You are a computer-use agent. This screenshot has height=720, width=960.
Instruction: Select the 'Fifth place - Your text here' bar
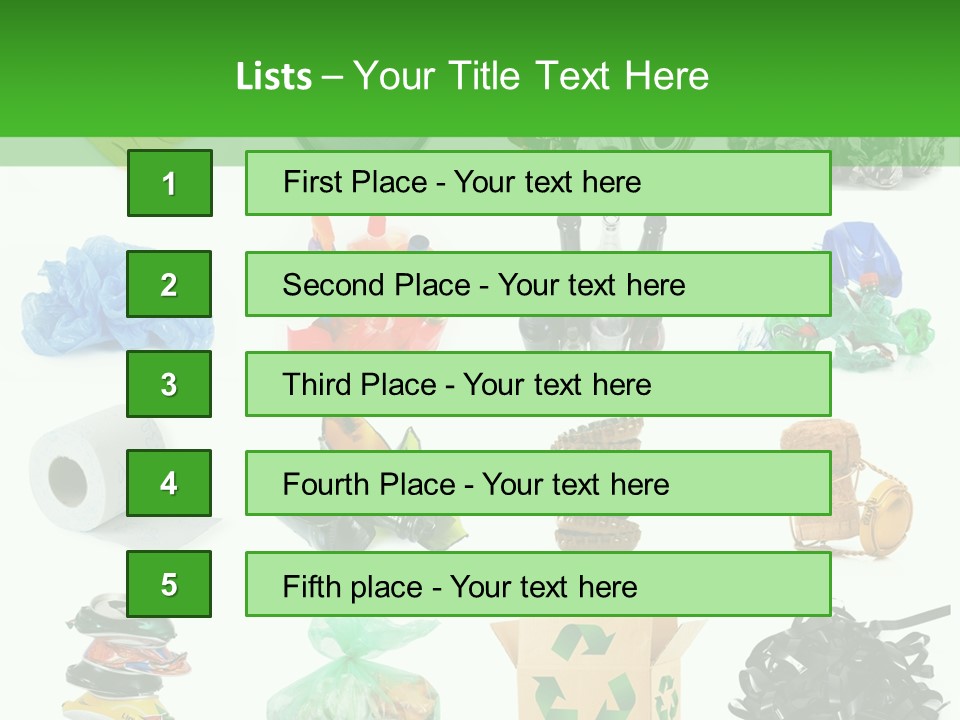click(x=538, y=584)
